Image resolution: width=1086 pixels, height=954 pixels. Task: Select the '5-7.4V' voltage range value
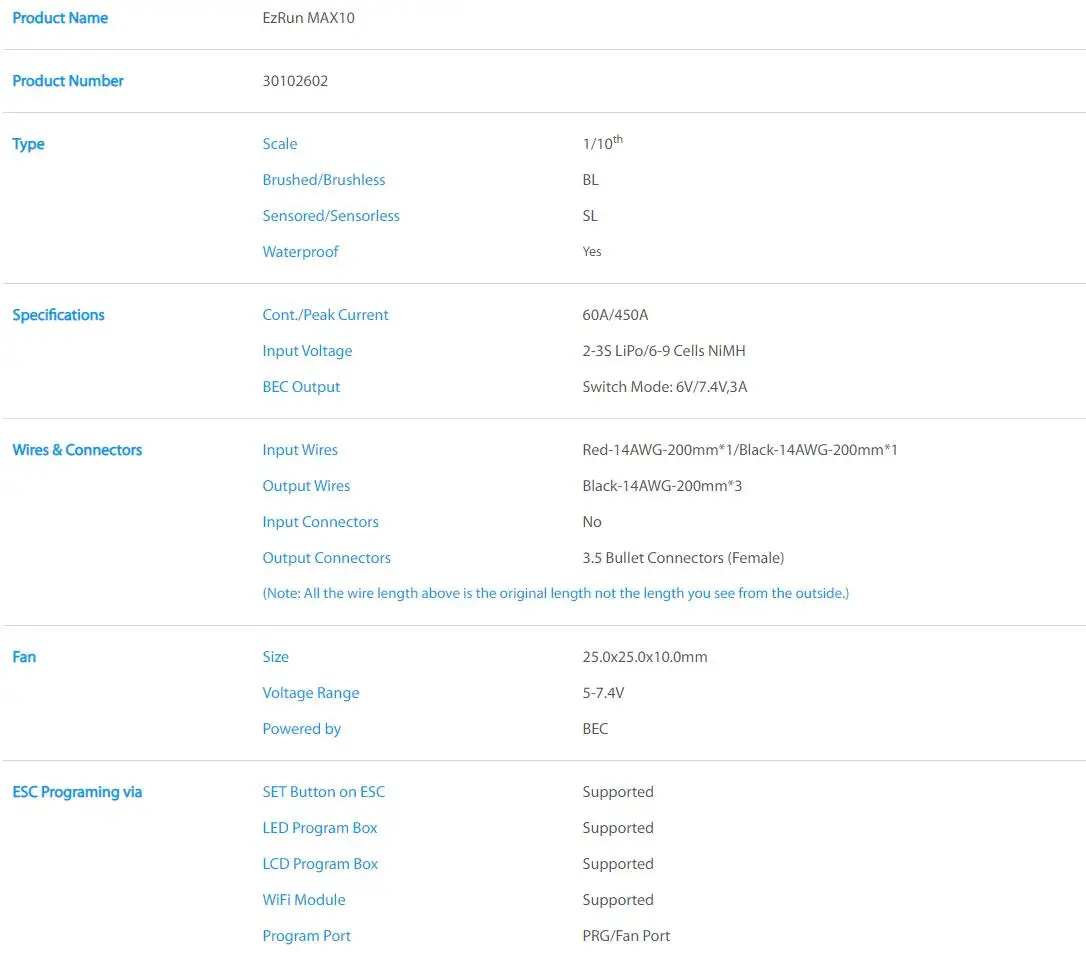(603, 694)
